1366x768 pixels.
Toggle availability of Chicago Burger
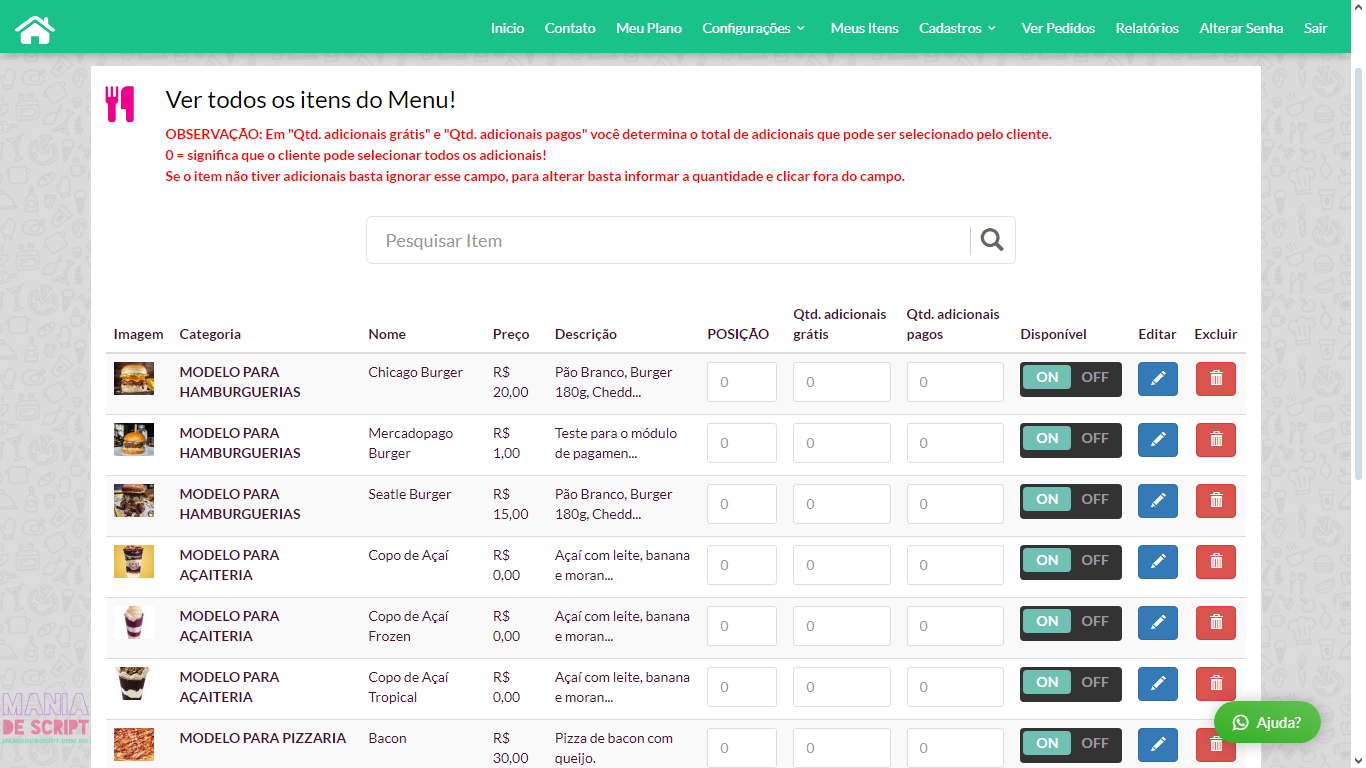pyautogui.click(x=1070, y=379)
